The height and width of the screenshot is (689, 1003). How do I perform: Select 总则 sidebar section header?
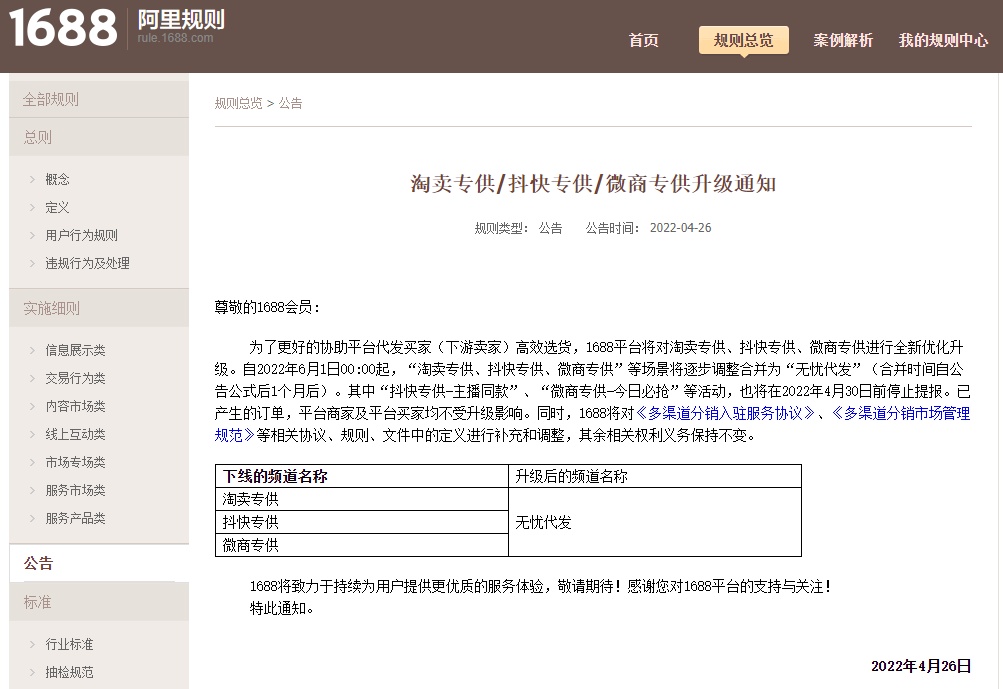coord(99,137)
